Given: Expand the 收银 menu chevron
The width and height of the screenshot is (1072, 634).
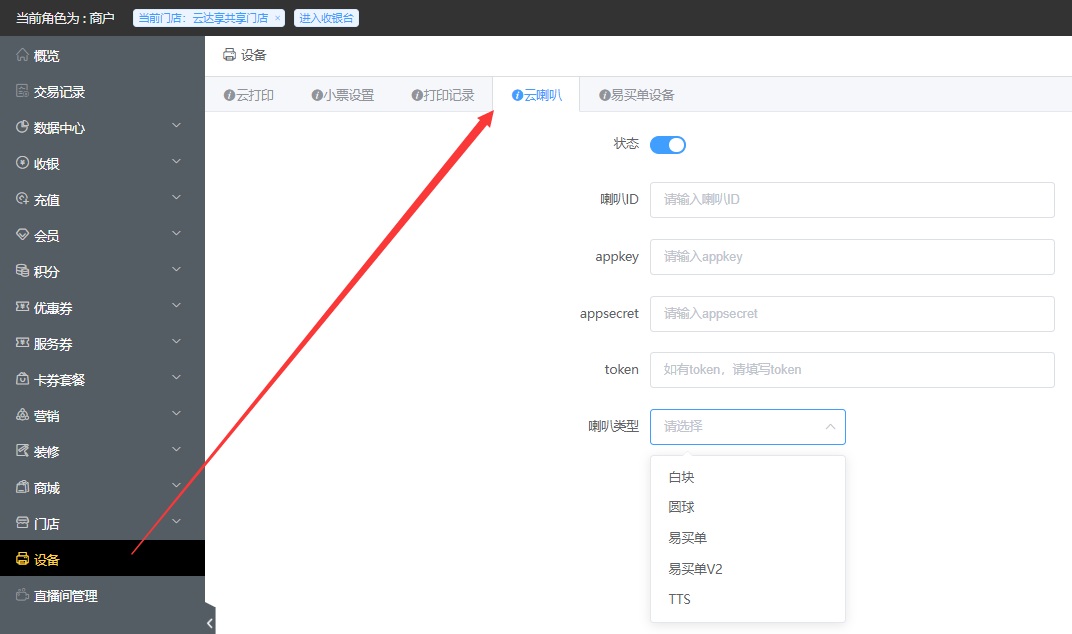Looking at the screenshot, I should (176, 161).
